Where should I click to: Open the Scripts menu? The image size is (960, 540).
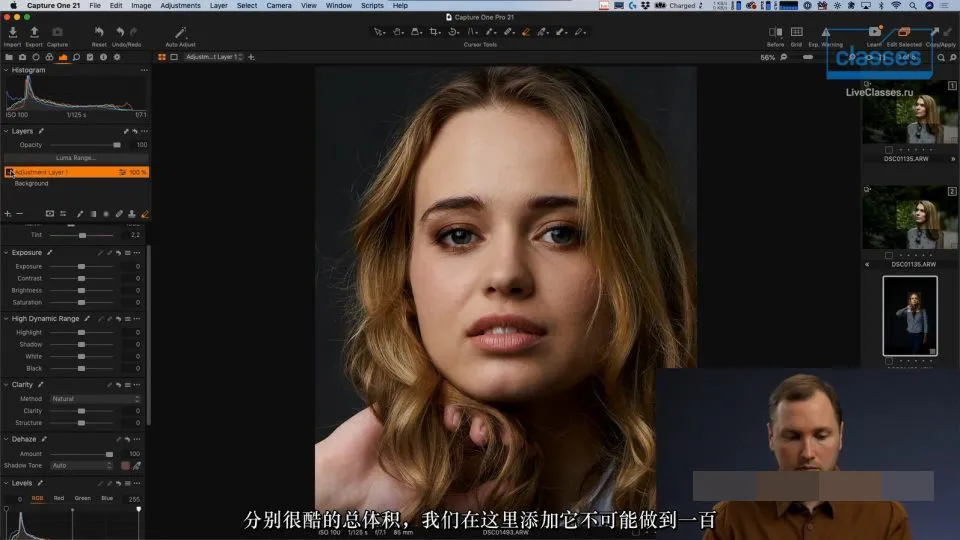click(372, 6)
